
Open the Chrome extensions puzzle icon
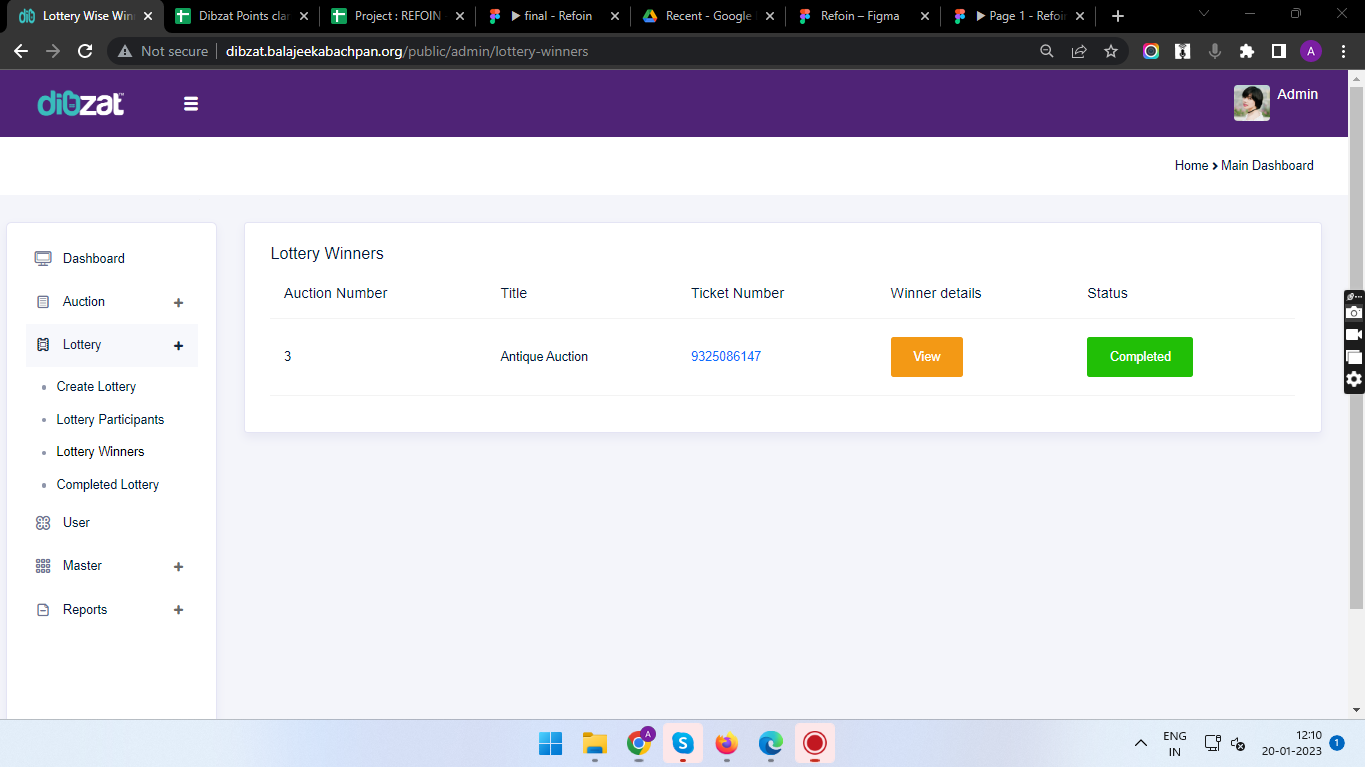click(1246, 51)
